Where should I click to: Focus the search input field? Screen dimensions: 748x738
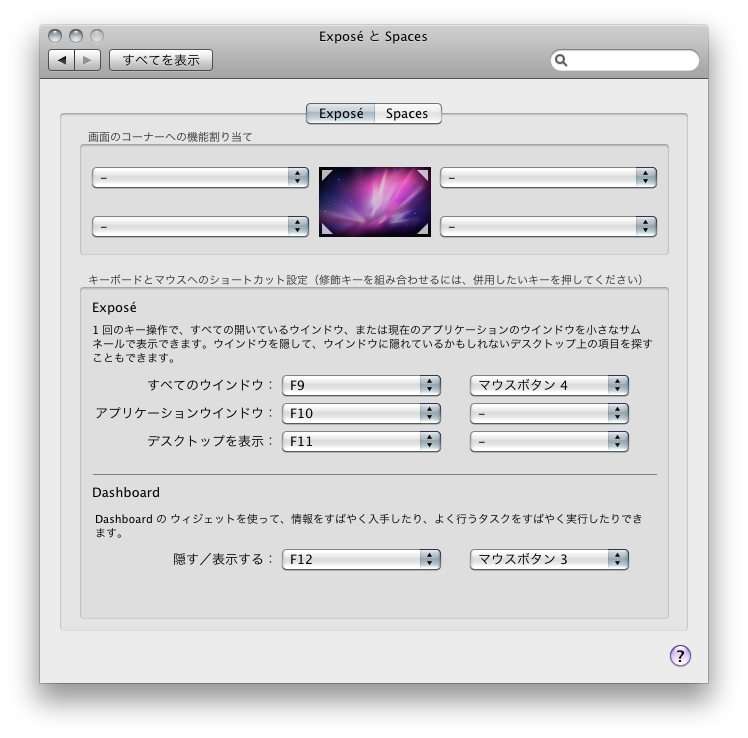coord(625,60)
